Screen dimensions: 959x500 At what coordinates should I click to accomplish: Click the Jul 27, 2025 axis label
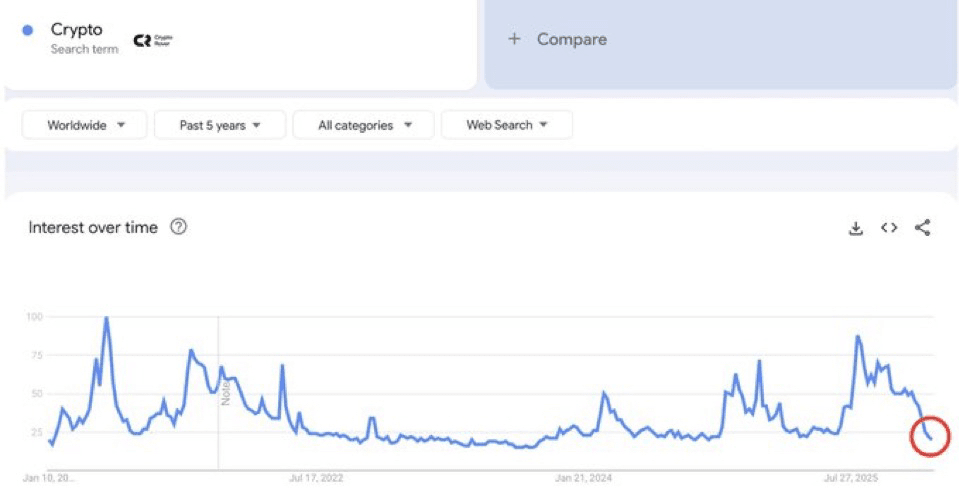(x=851, y=478)
